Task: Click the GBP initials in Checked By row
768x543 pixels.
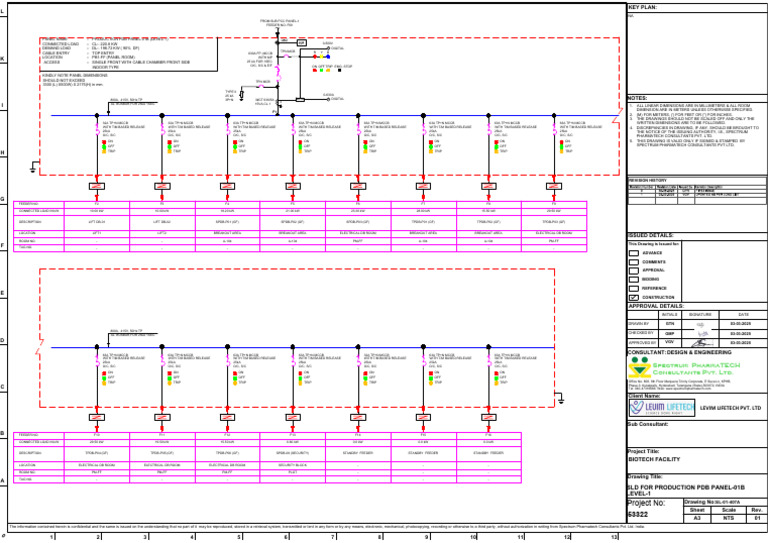Action: coord(669,333)
